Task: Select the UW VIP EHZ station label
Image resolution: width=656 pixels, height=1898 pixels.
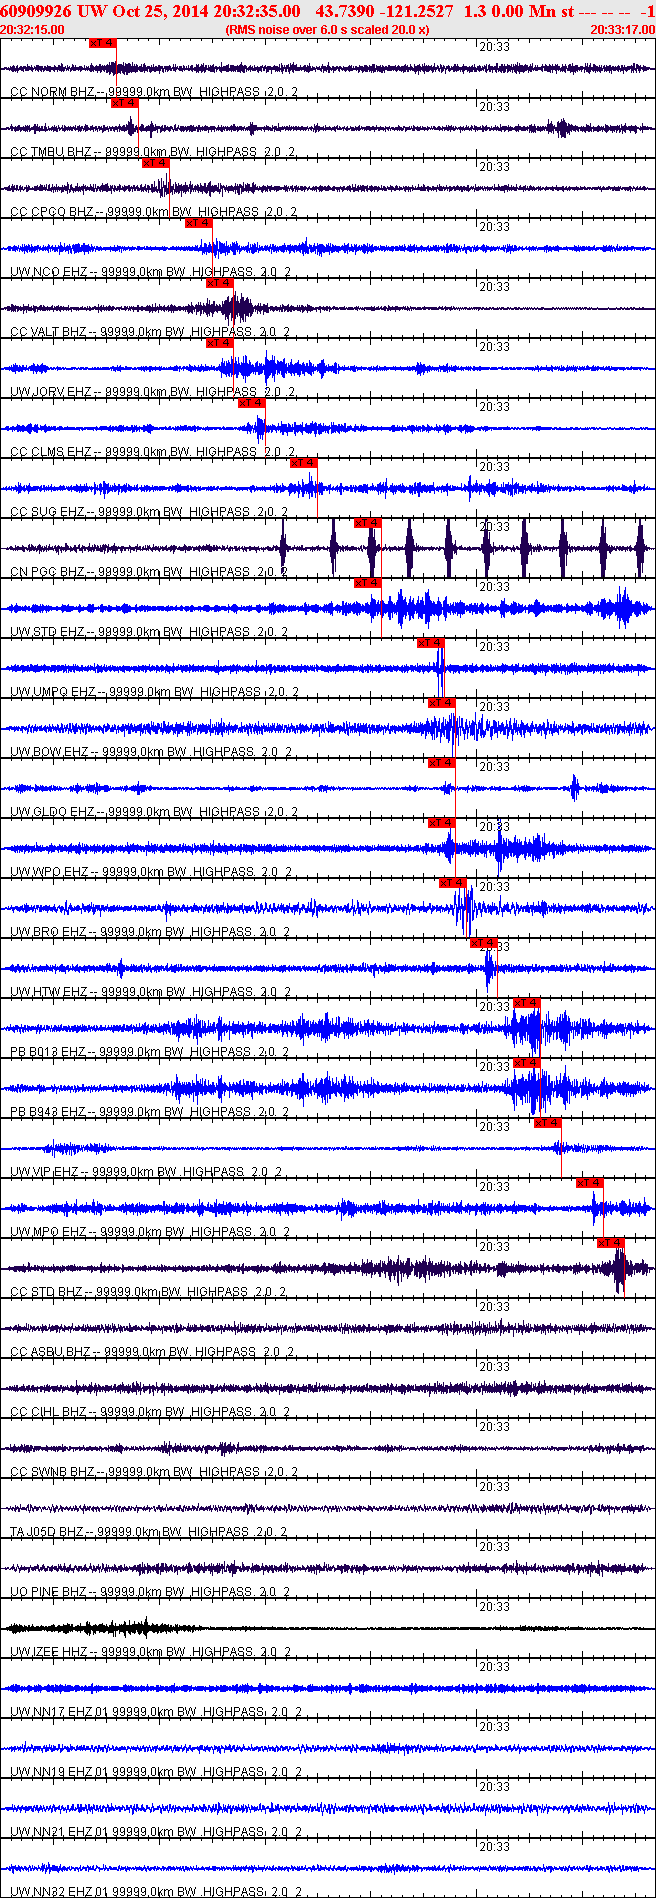Action: (146, 1172)
